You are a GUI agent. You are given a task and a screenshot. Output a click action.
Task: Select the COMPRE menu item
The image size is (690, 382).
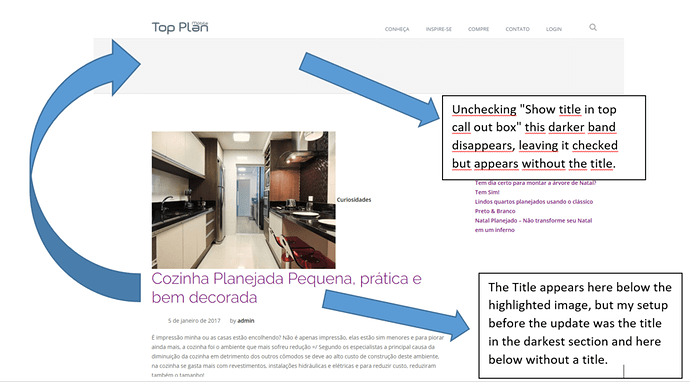click(x=478, y=29)
